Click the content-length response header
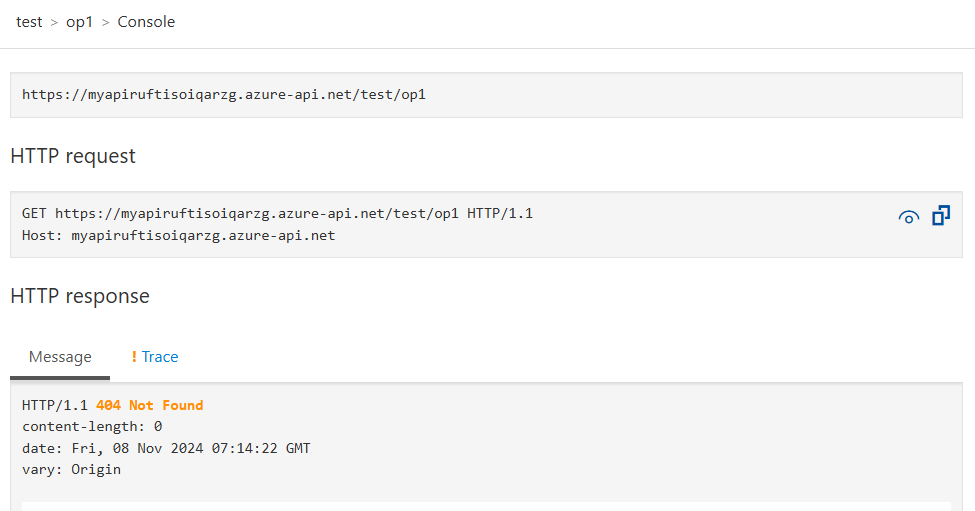This screenshot has height=511, width=975. pyautogui.click(x=92, y=426)
